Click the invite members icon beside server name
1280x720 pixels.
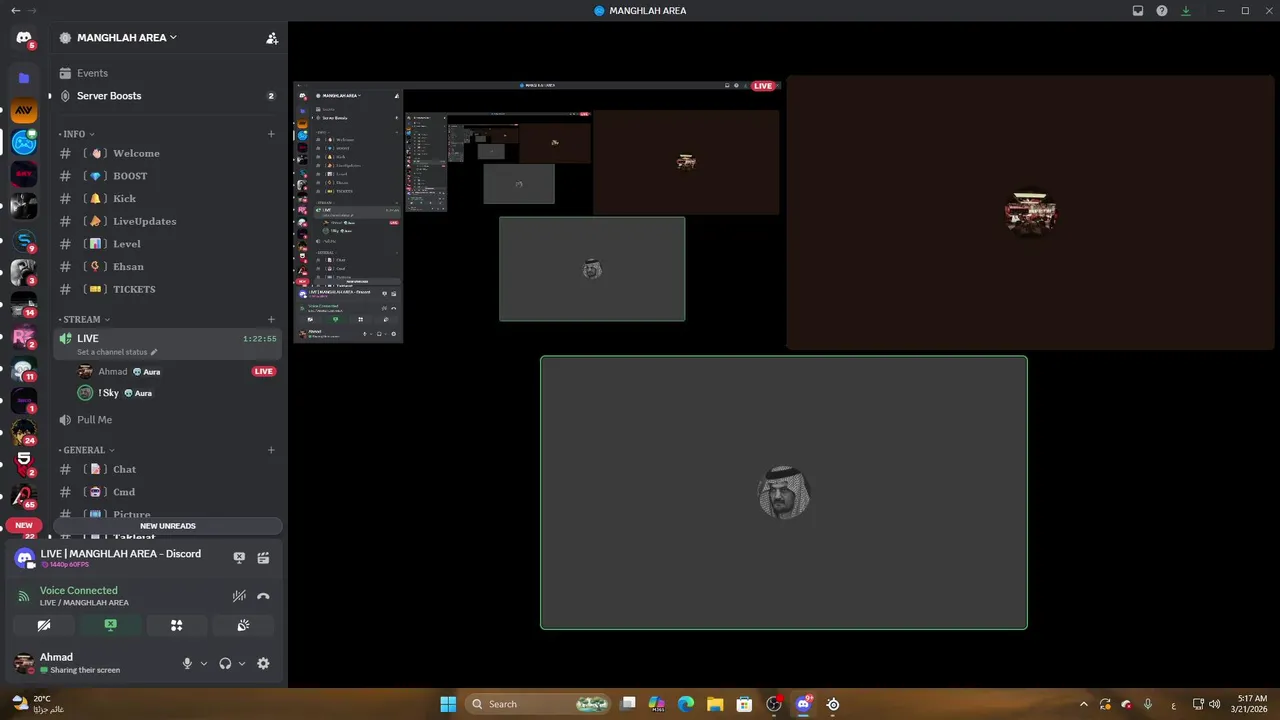click(272, 38)
